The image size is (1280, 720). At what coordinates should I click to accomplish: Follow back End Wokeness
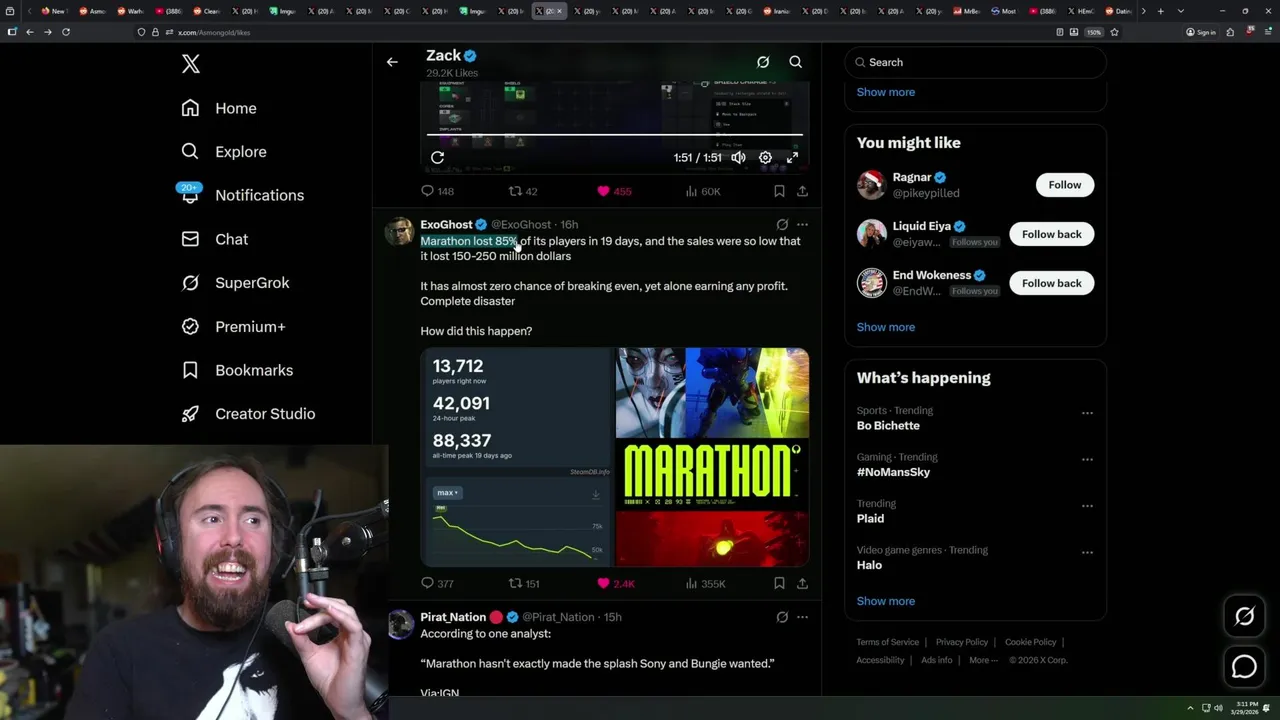point(1052,283)
